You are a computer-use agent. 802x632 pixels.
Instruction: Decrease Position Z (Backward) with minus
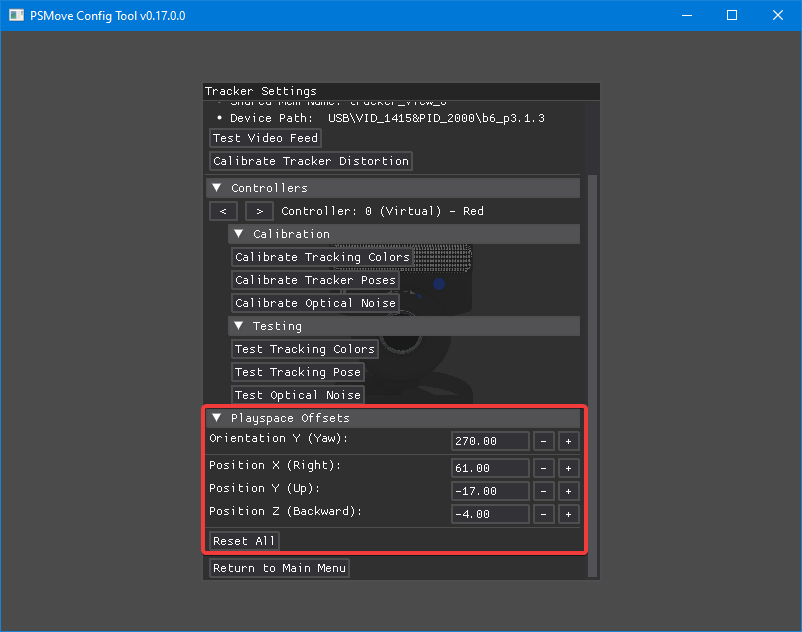[544, 514]
